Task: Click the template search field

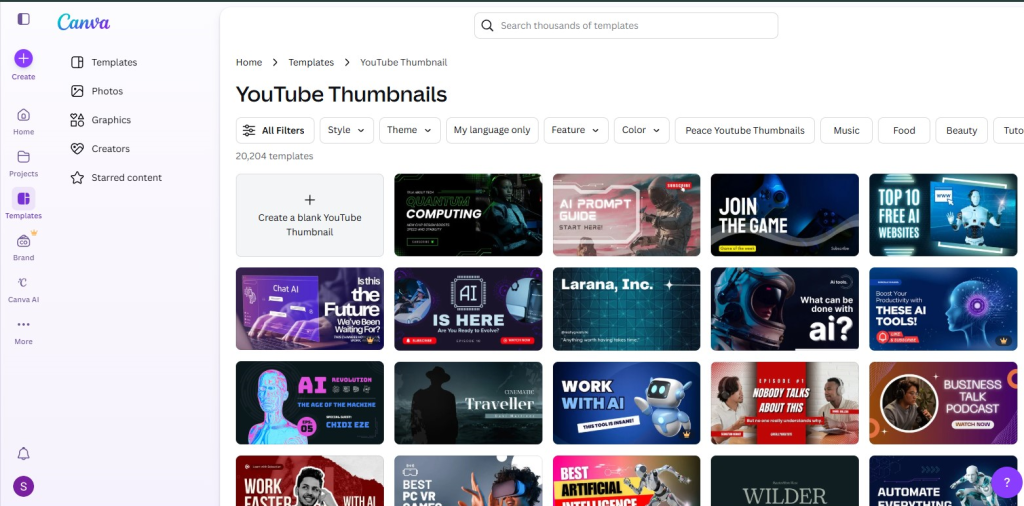Action: point(626,25)
